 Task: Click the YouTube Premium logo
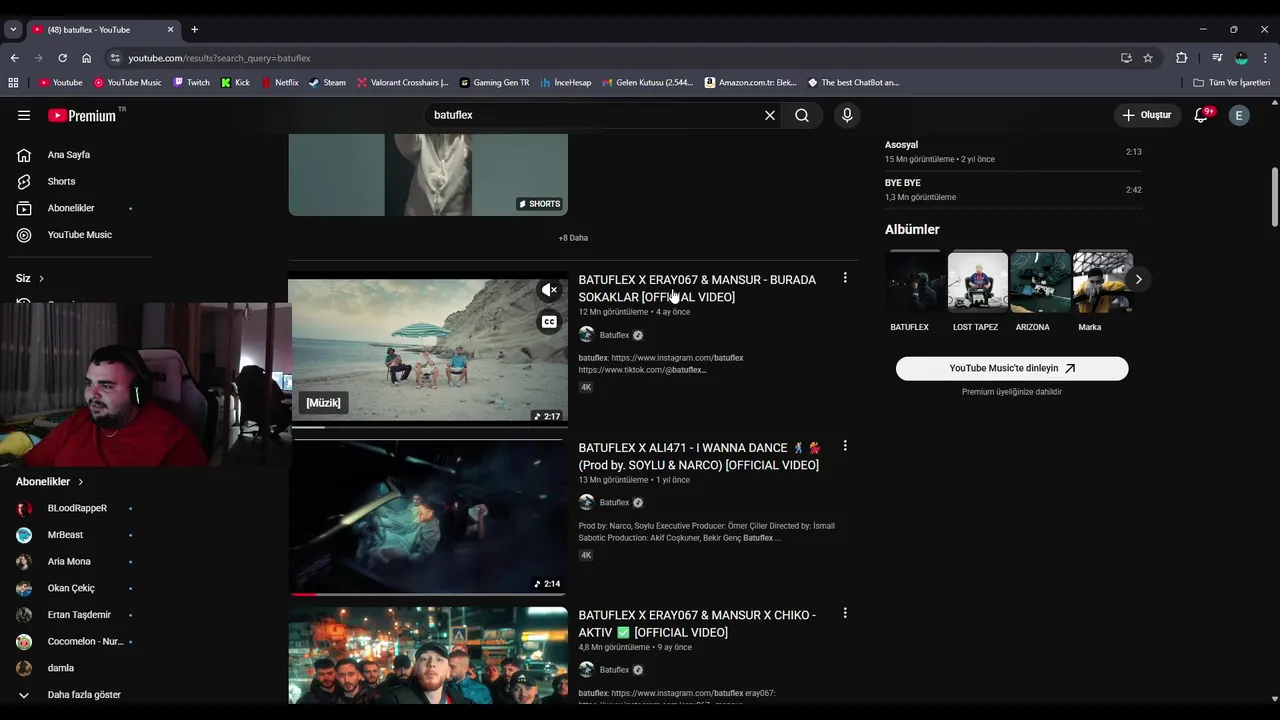tap(82, 115)
